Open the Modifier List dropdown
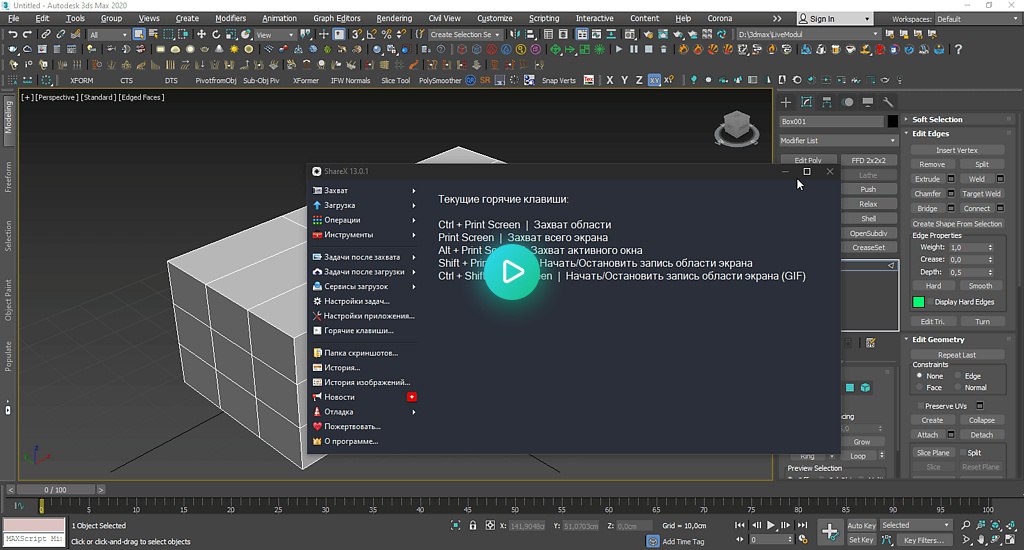 click(x=838, y=140)
